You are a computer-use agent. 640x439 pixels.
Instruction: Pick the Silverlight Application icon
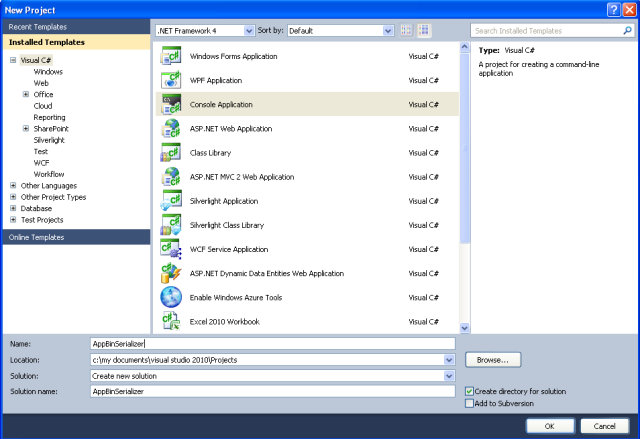coord(170,200)
